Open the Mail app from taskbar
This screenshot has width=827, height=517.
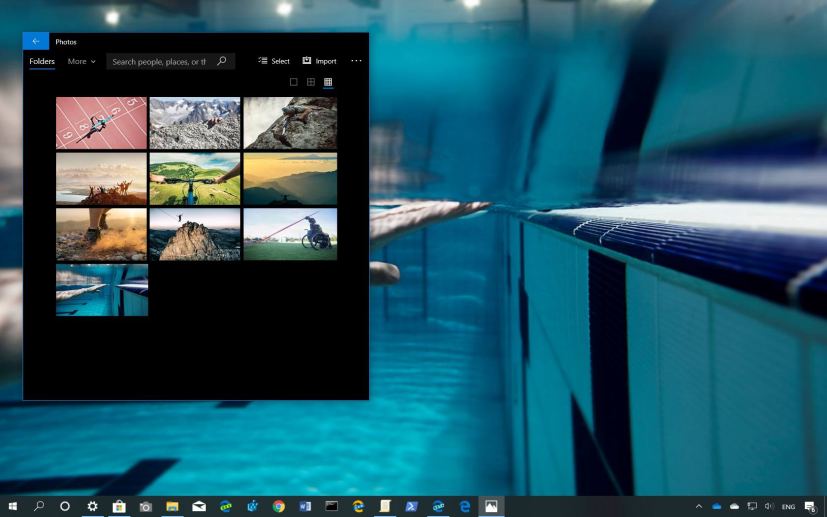pyautogui.click(x=199, y=506)
